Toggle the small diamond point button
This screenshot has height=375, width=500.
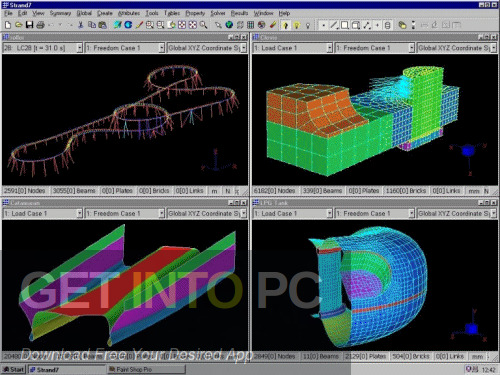[x=377, y=25]
